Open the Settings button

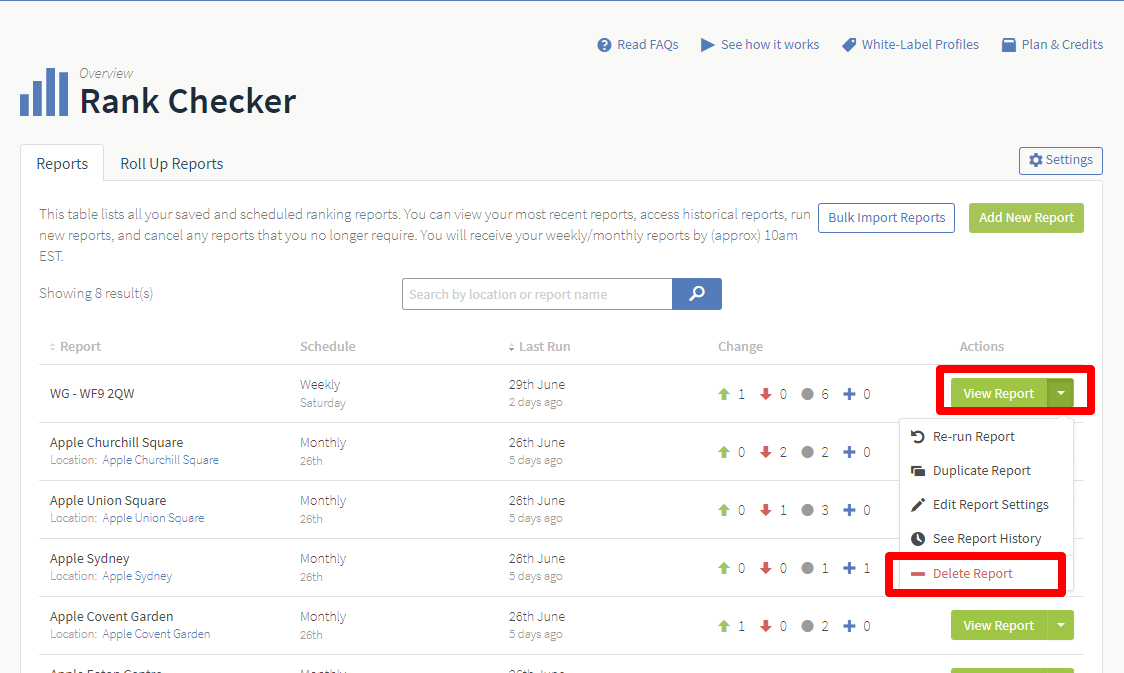point(1060,160)
